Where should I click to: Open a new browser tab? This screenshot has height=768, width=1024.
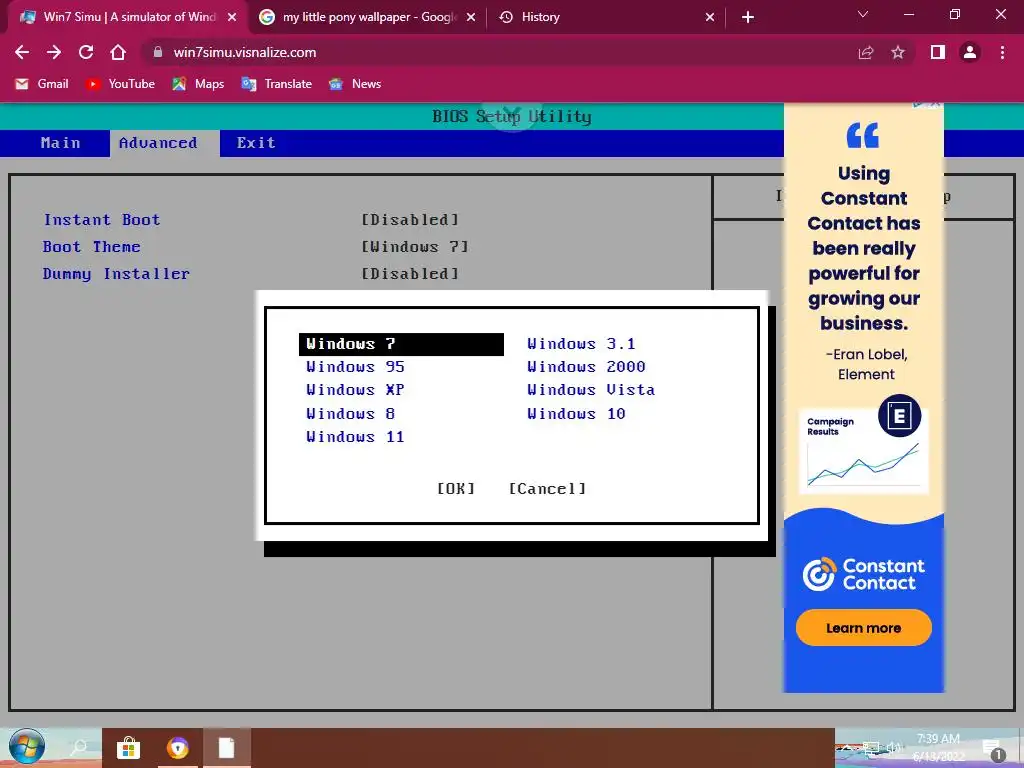[x=748, y=17]
